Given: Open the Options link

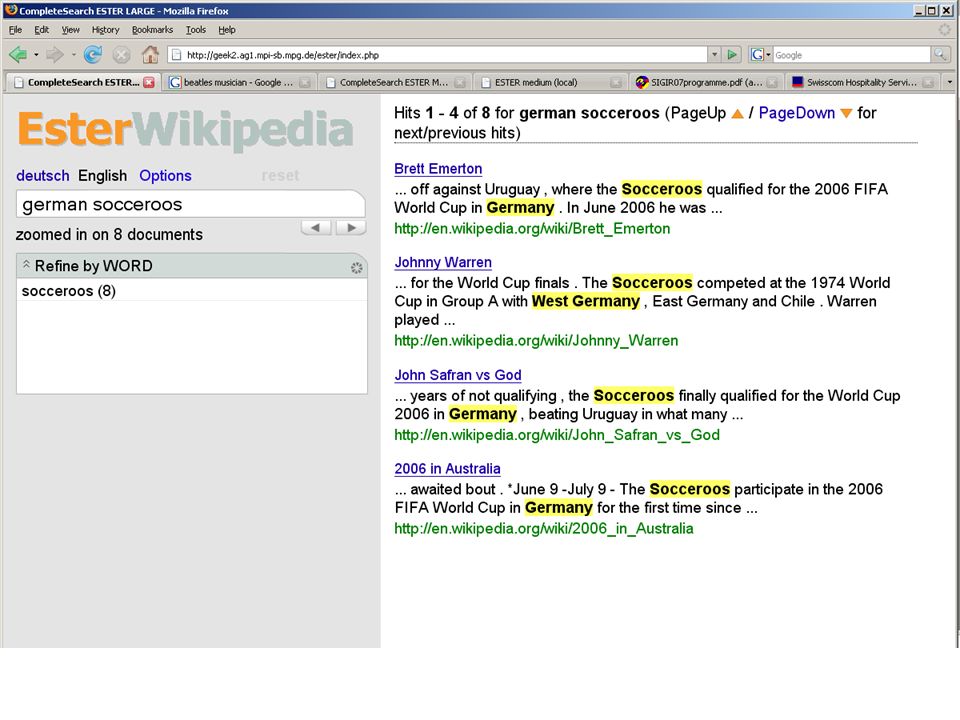Looking at the screenshot, I should (165, 176).
